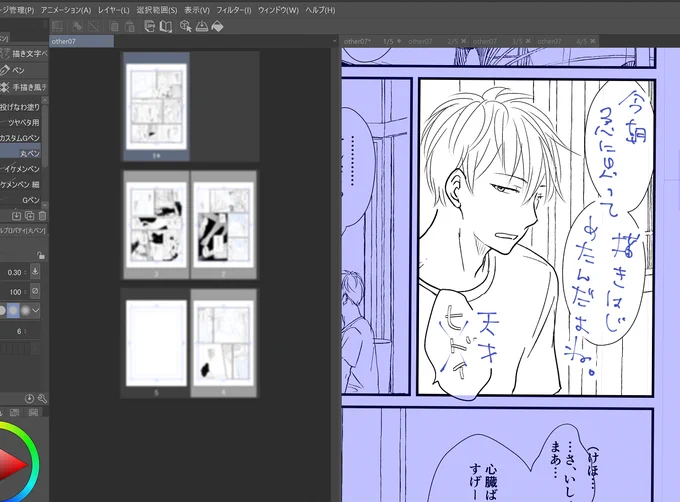Image resolution: width=680 pixels, height=502 pixels.
Task: Select page 2 thumbnail in page manager
Action: (224, 225)
